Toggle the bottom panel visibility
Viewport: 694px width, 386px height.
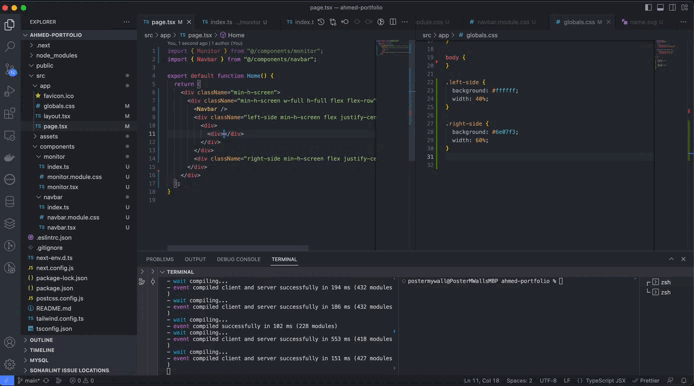point(660,8)
